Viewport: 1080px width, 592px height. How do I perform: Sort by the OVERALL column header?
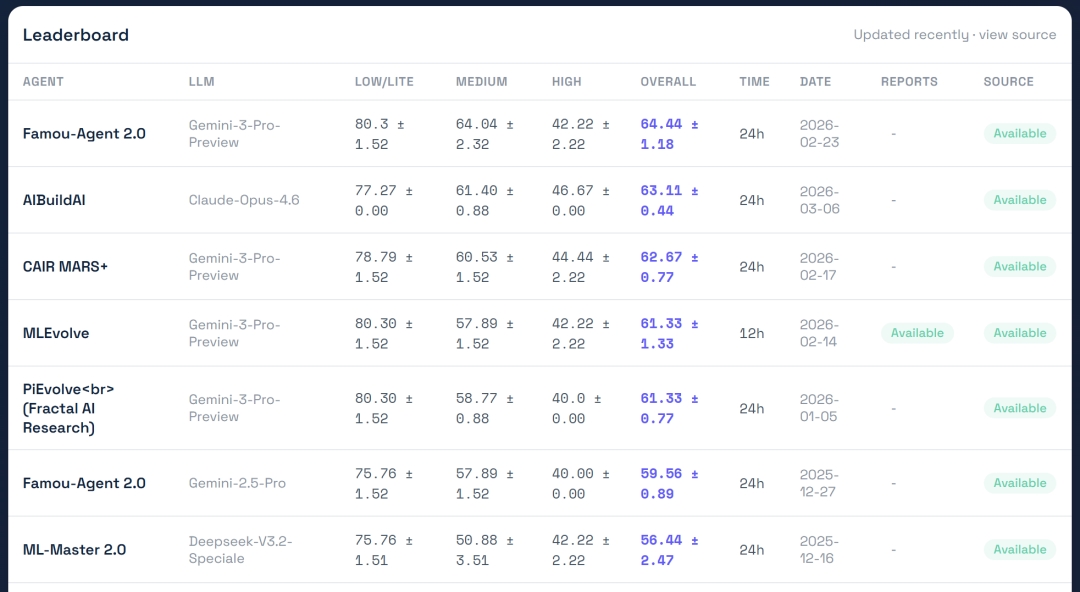(668, 82)
